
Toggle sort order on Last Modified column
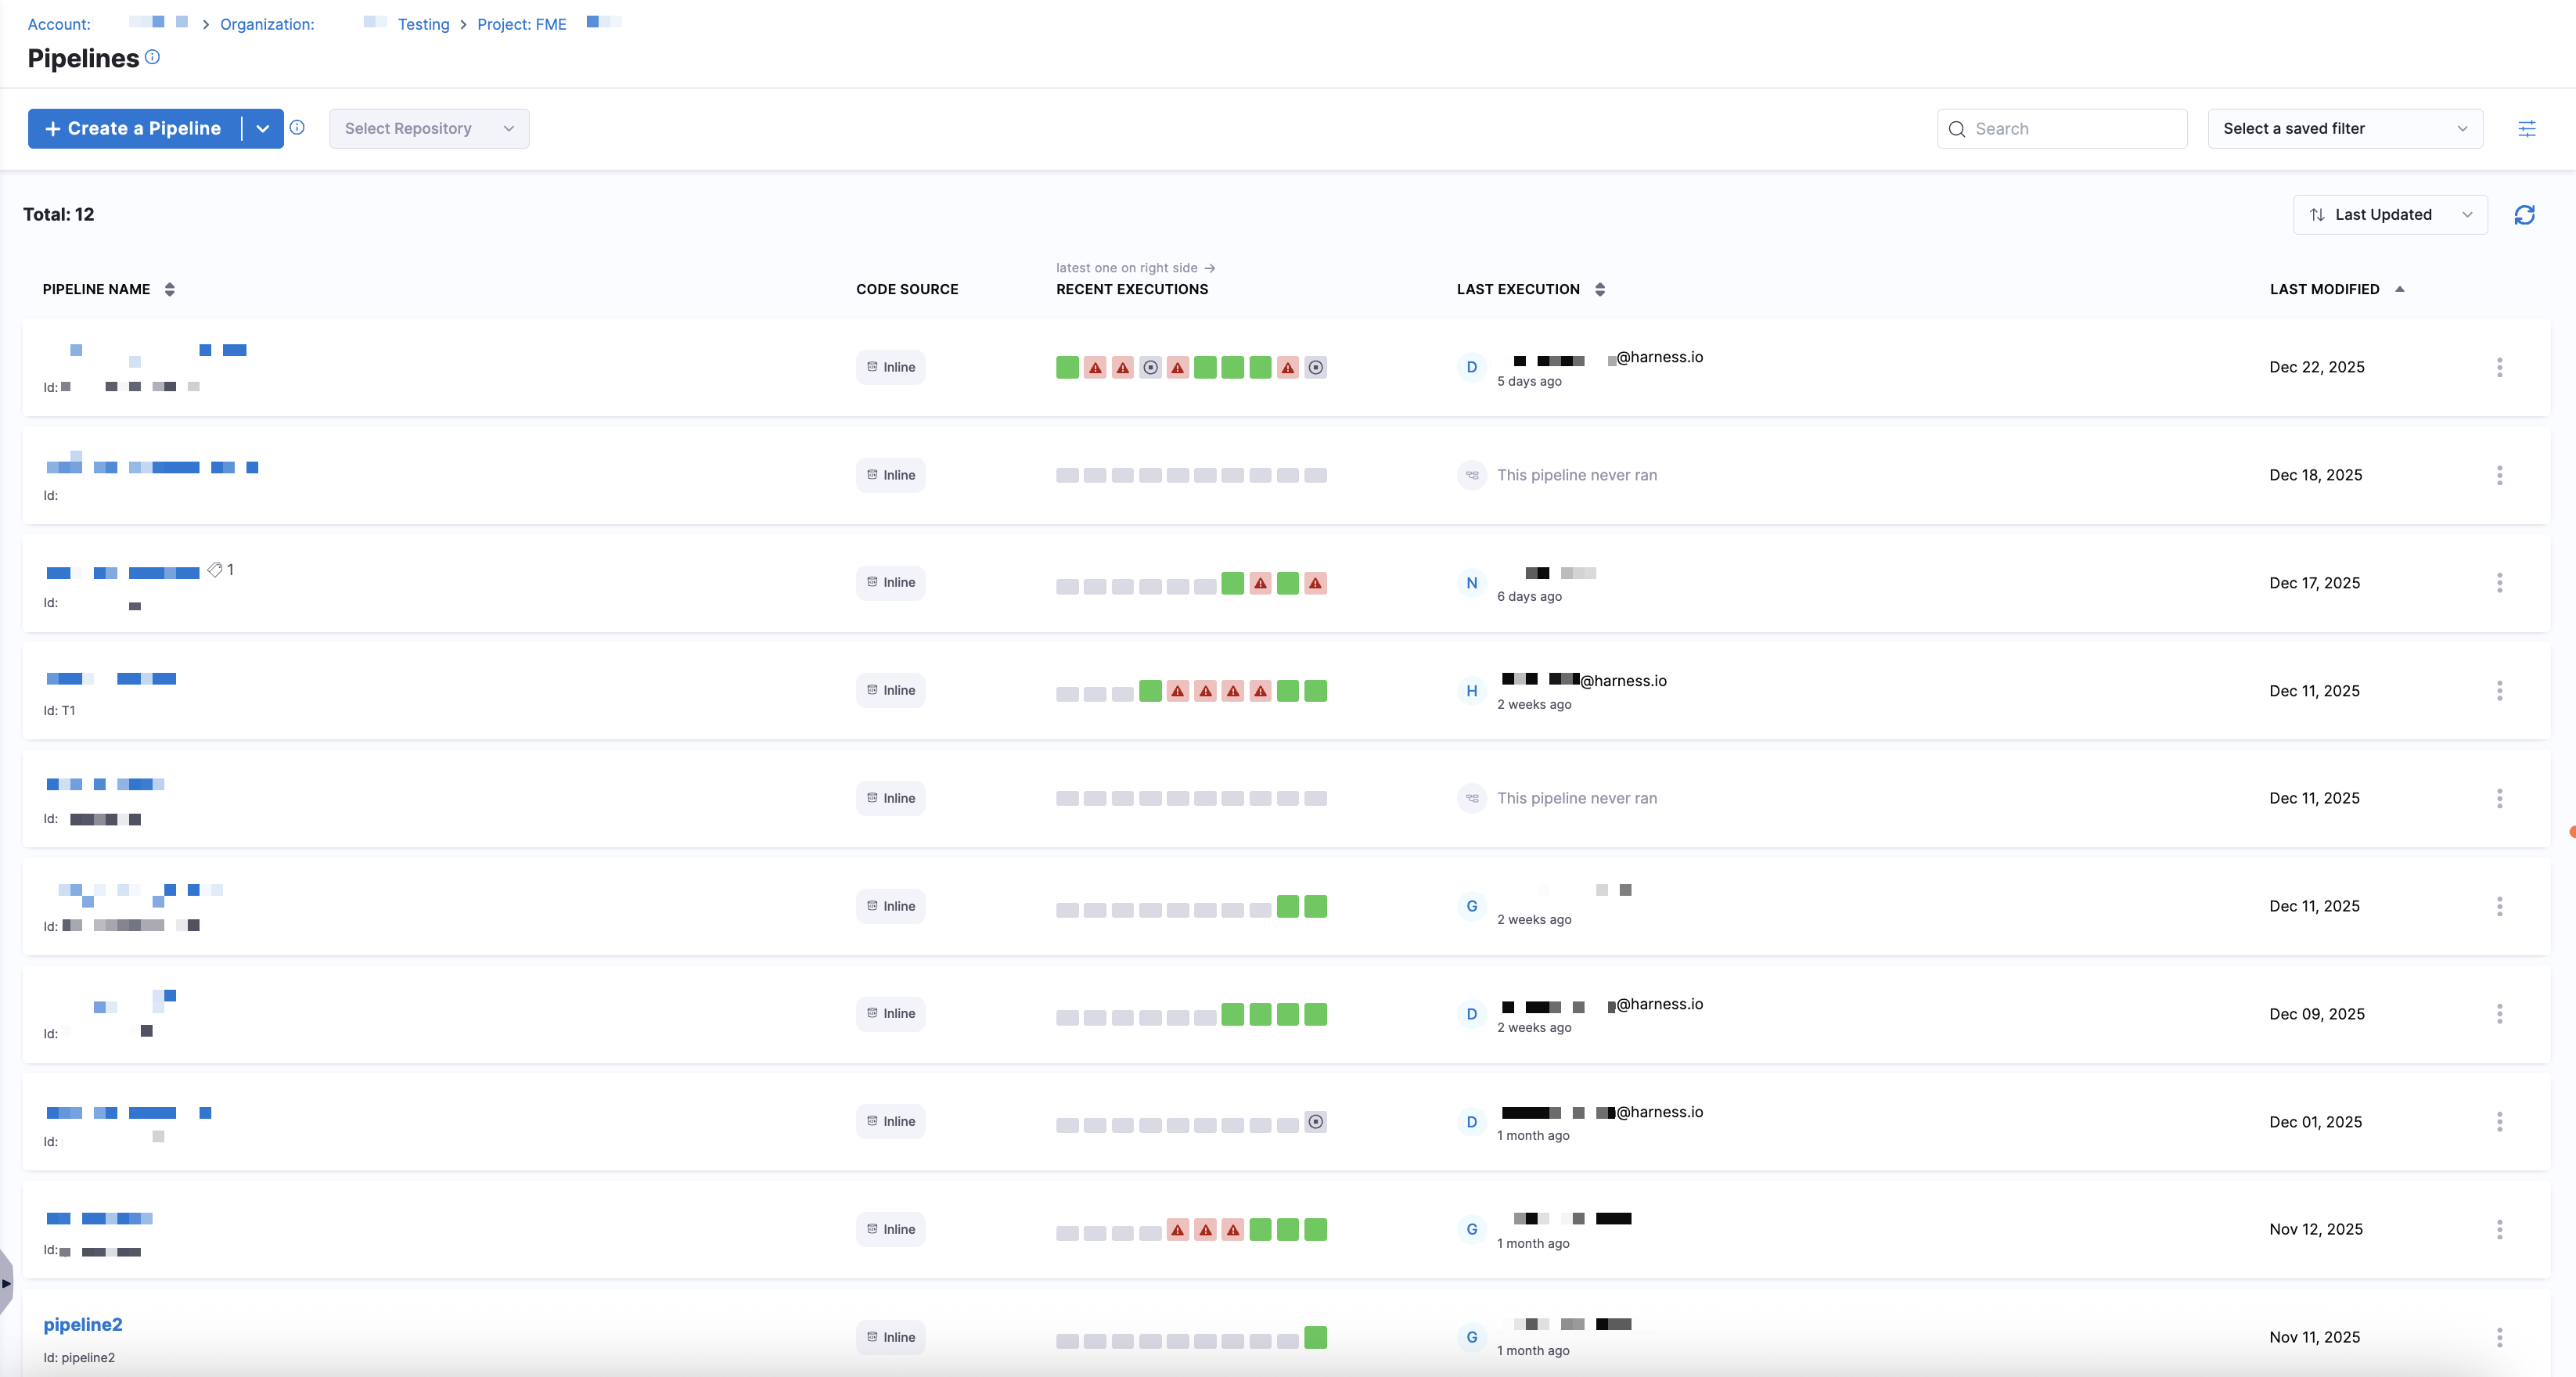(2399, 289)
